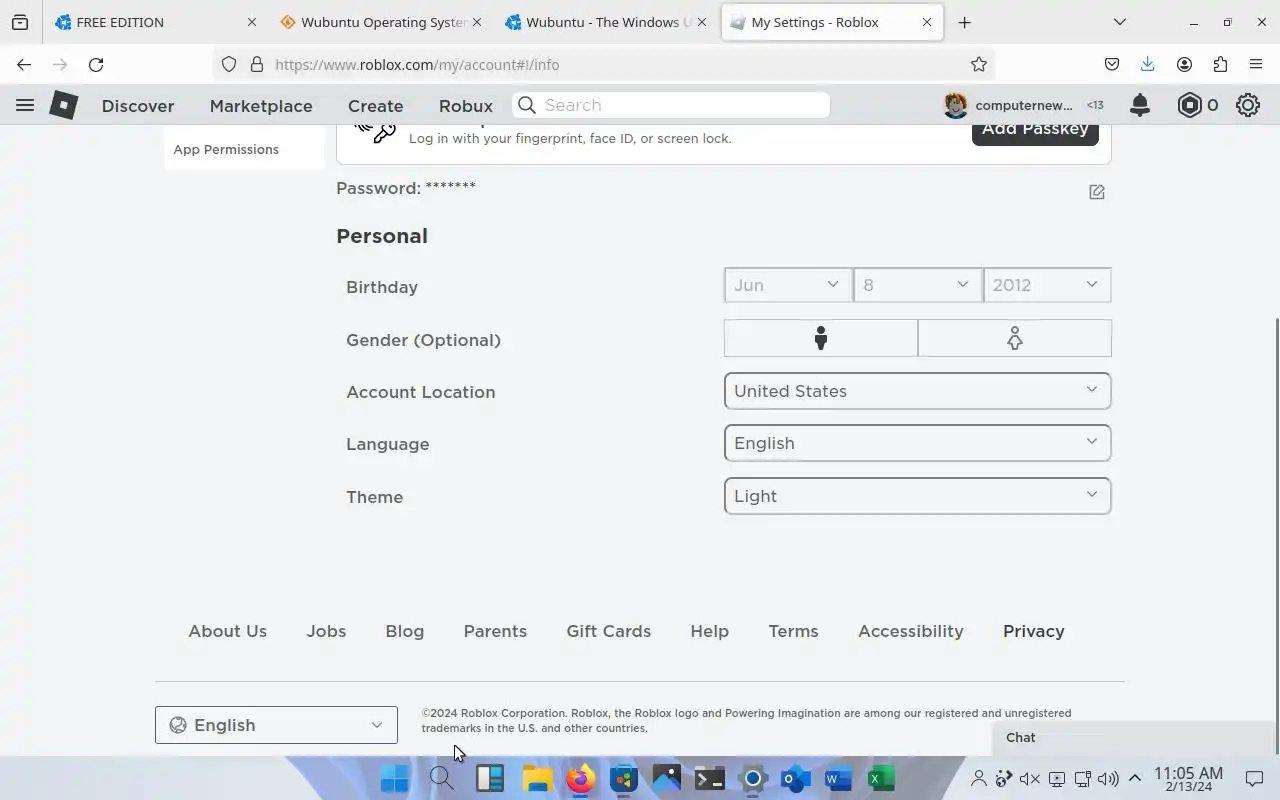
Task: Expand Account Location dropdown United States
Action: 917,391
